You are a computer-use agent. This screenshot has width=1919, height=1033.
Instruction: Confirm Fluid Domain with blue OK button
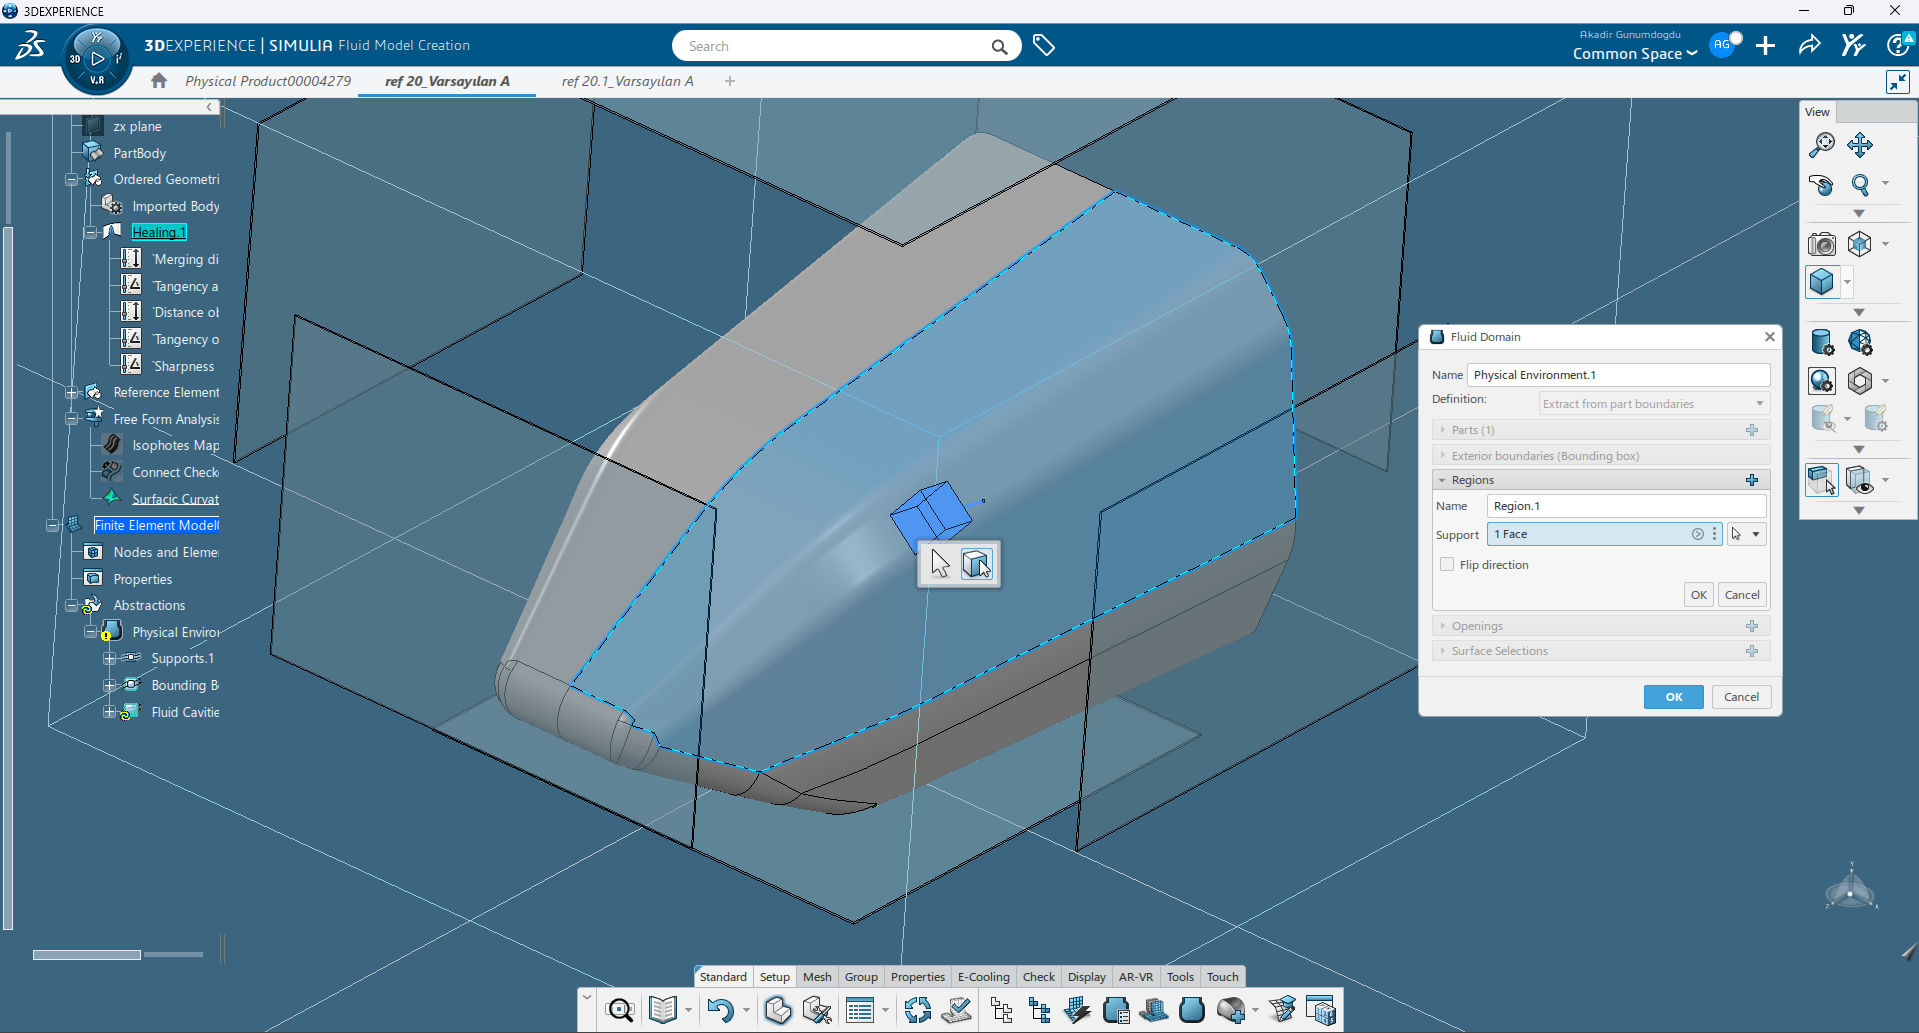tap(1673, 697)
